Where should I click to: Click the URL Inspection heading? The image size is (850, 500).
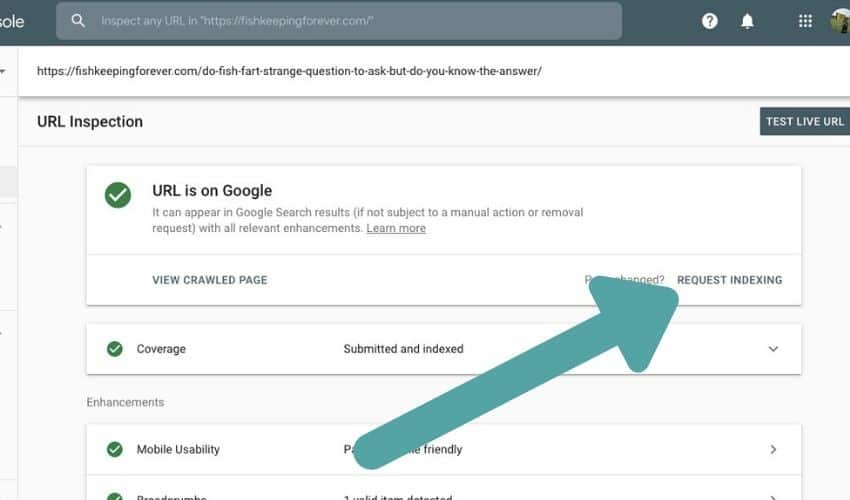pyautogui.click(x=90, y=121)
